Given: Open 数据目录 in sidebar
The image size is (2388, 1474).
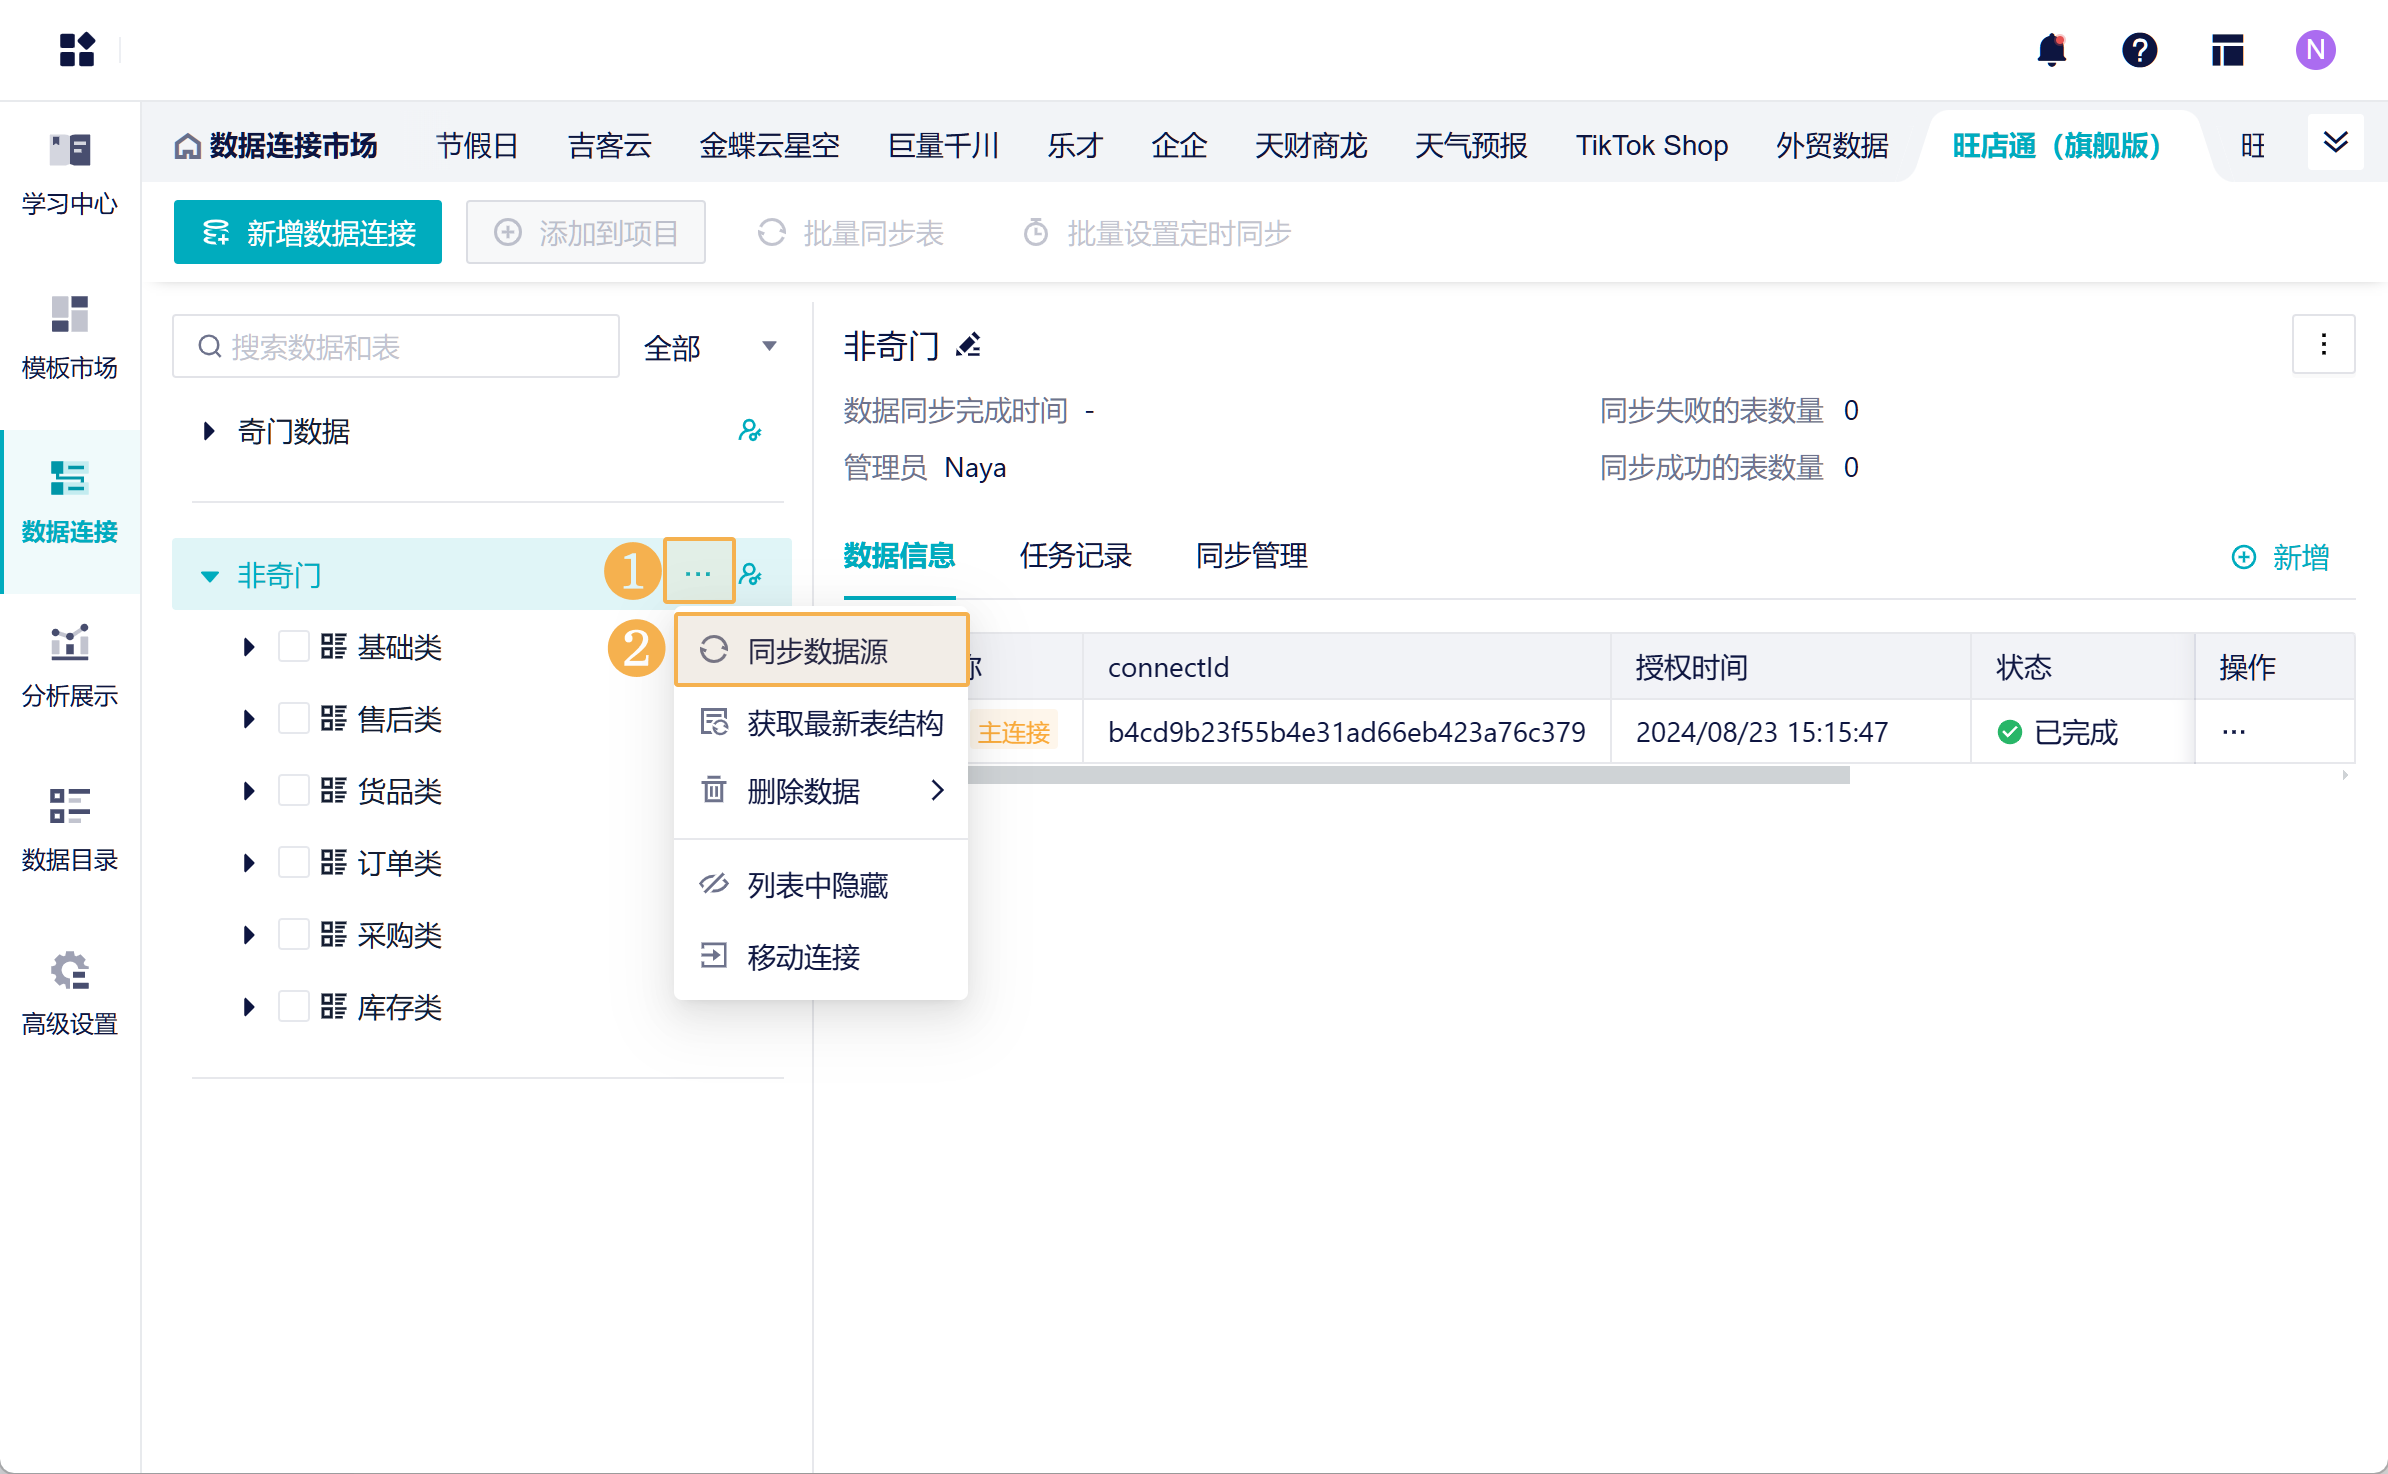Looking at the screenshot, I should click(70, 830).
